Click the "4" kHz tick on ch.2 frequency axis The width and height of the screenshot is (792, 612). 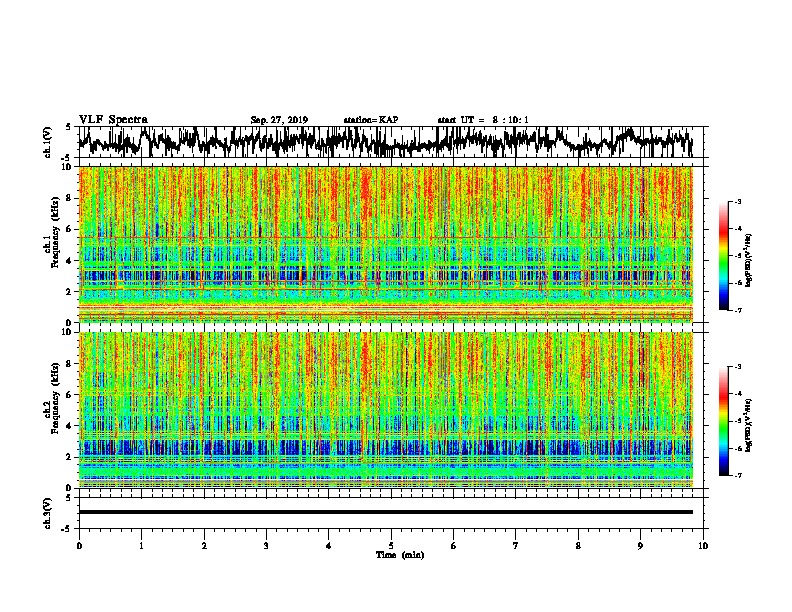click(x=69, y=426)
